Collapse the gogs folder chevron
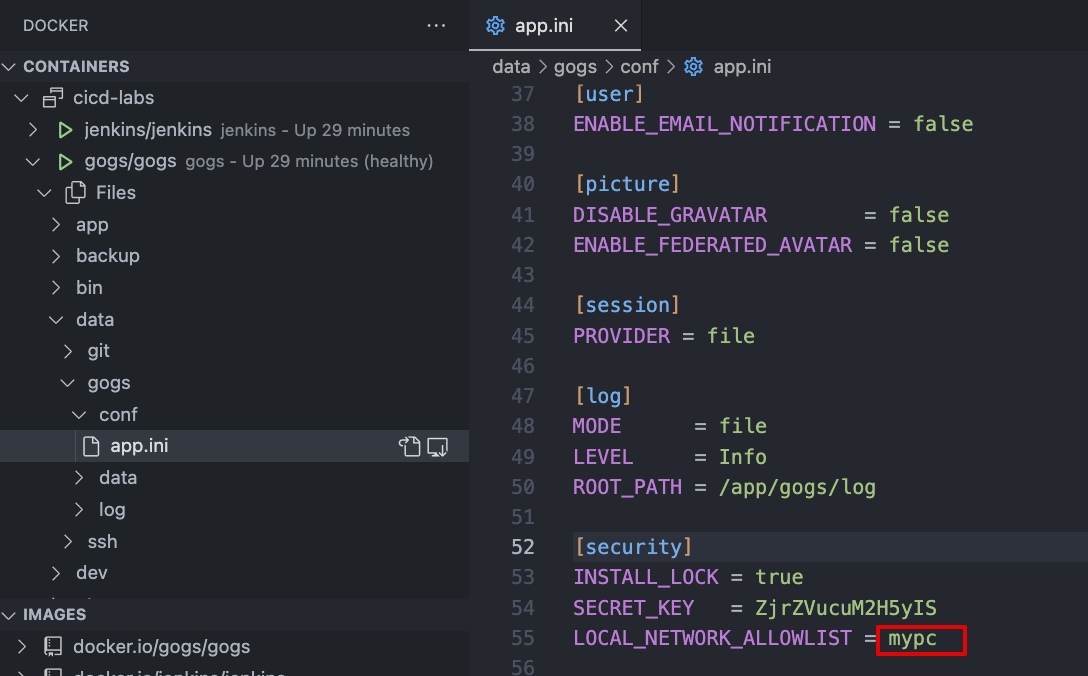The image size is (1088, 676). point(67,383)
